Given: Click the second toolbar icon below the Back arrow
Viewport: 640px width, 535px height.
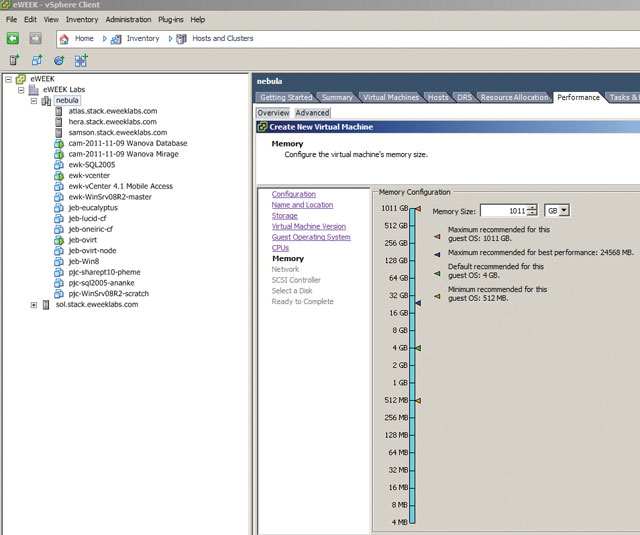Looking at the screenshot, I should pyautogui.click(x=37, y=60).
